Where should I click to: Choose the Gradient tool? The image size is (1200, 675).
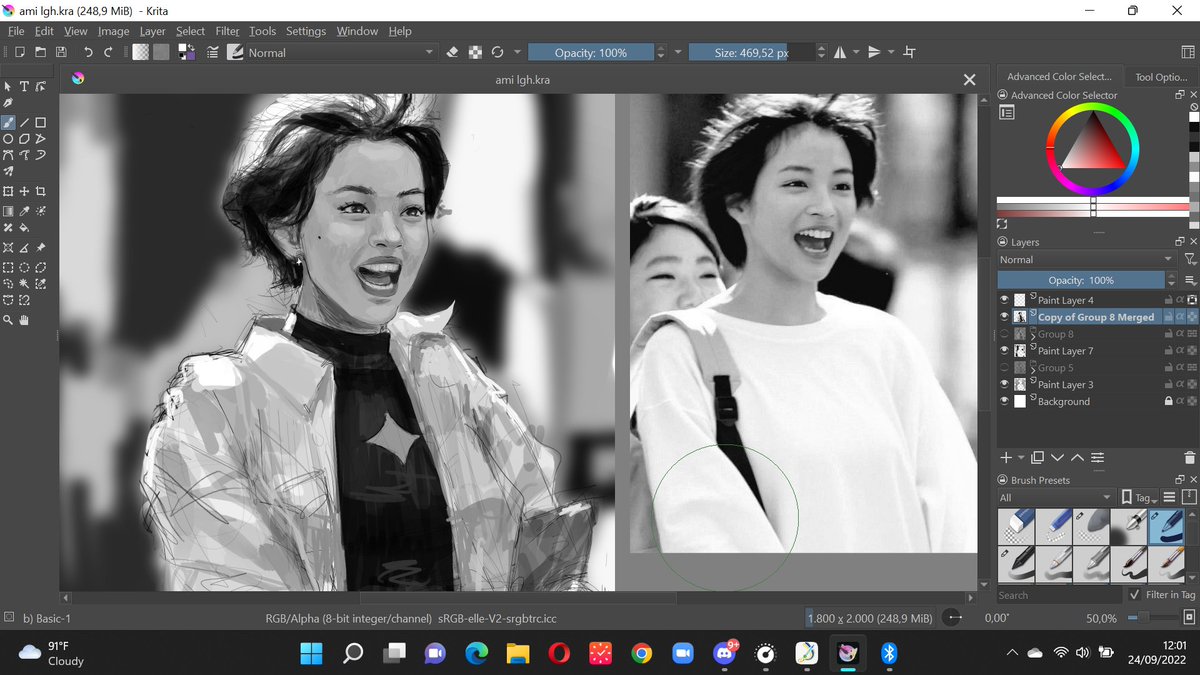(8, 211)
